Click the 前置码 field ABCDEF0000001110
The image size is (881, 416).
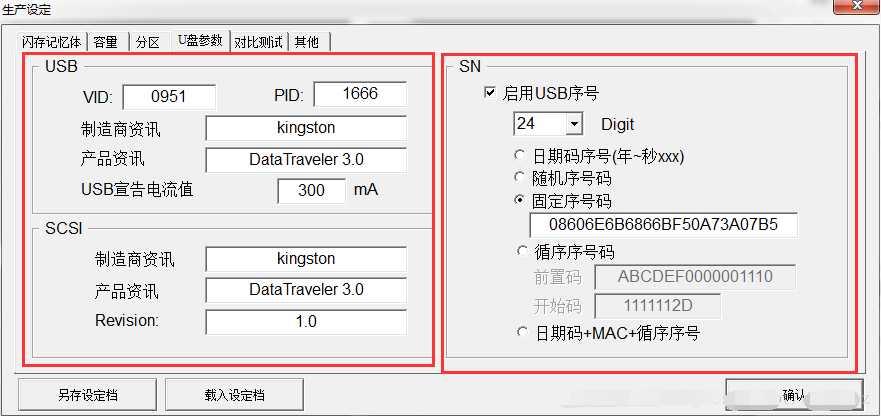(695, 277)
